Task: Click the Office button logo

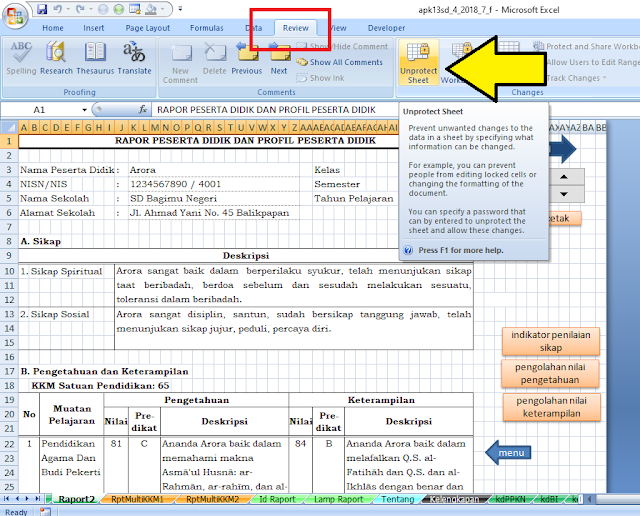Action: (15, 16)
